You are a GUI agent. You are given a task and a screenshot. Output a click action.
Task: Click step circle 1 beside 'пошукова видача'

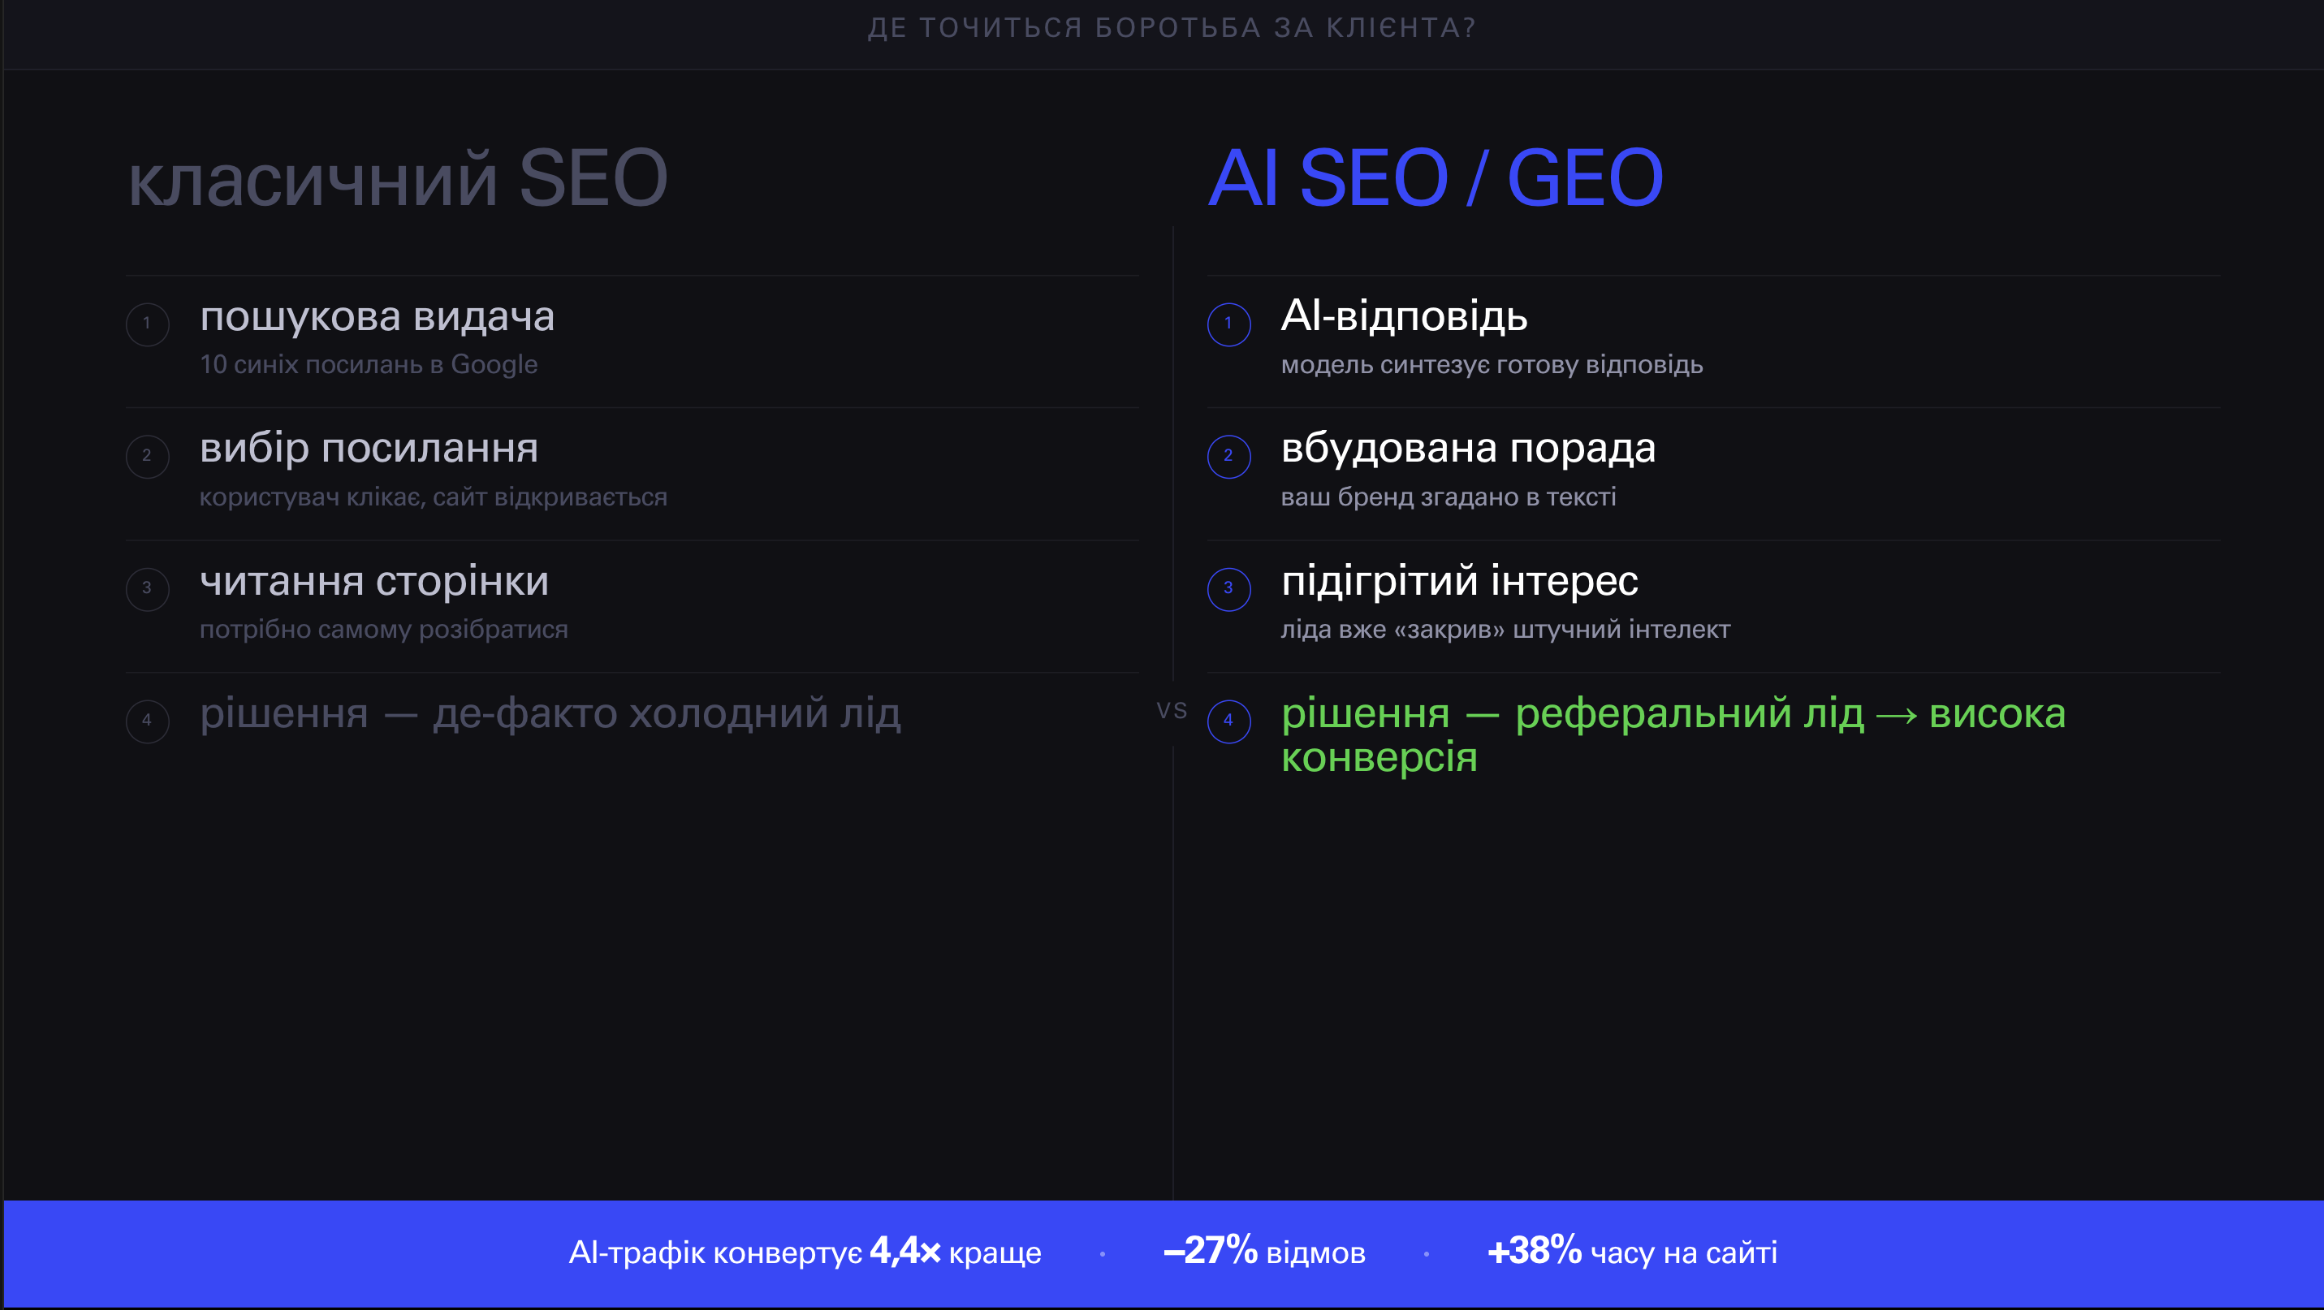(148, 324)
